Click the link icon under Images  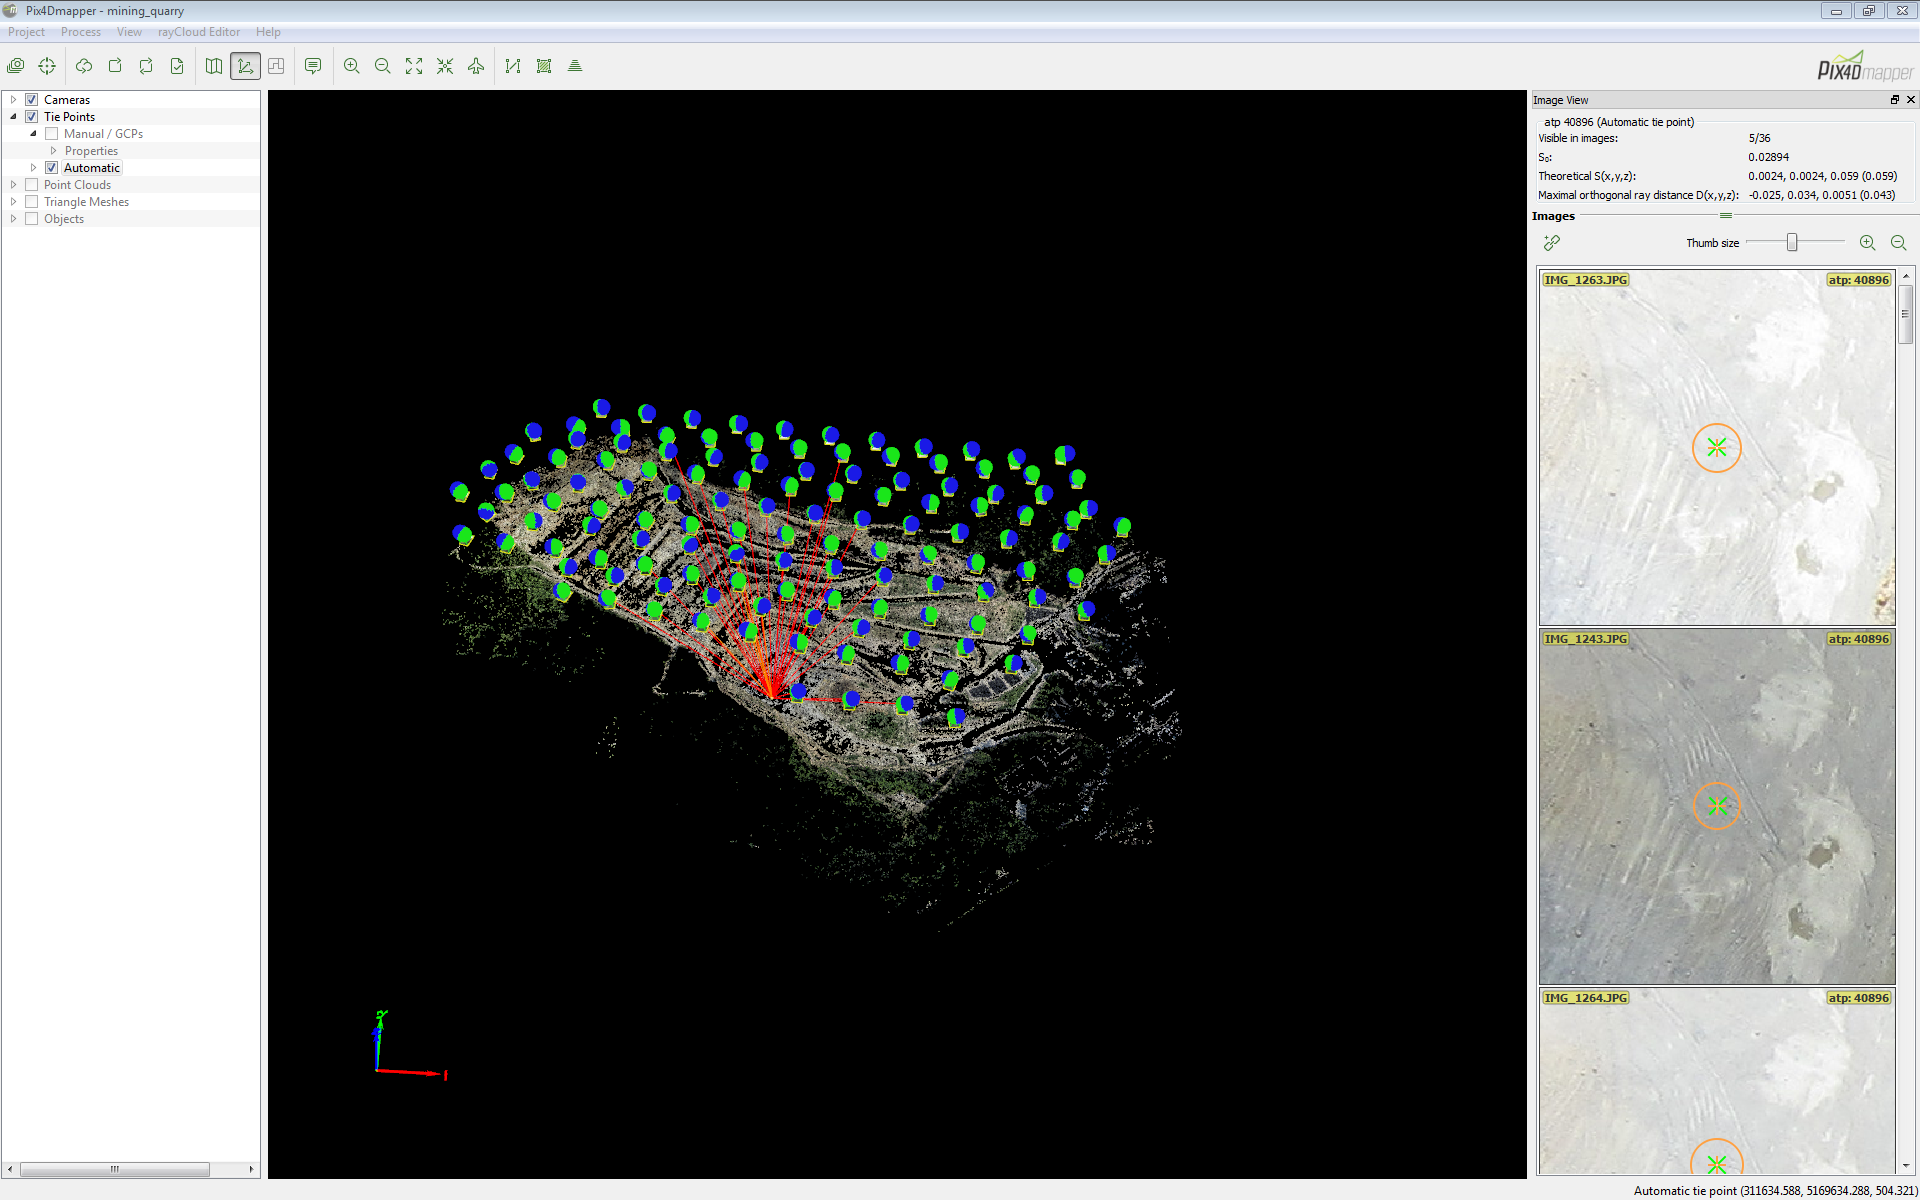coord(1552,243)
